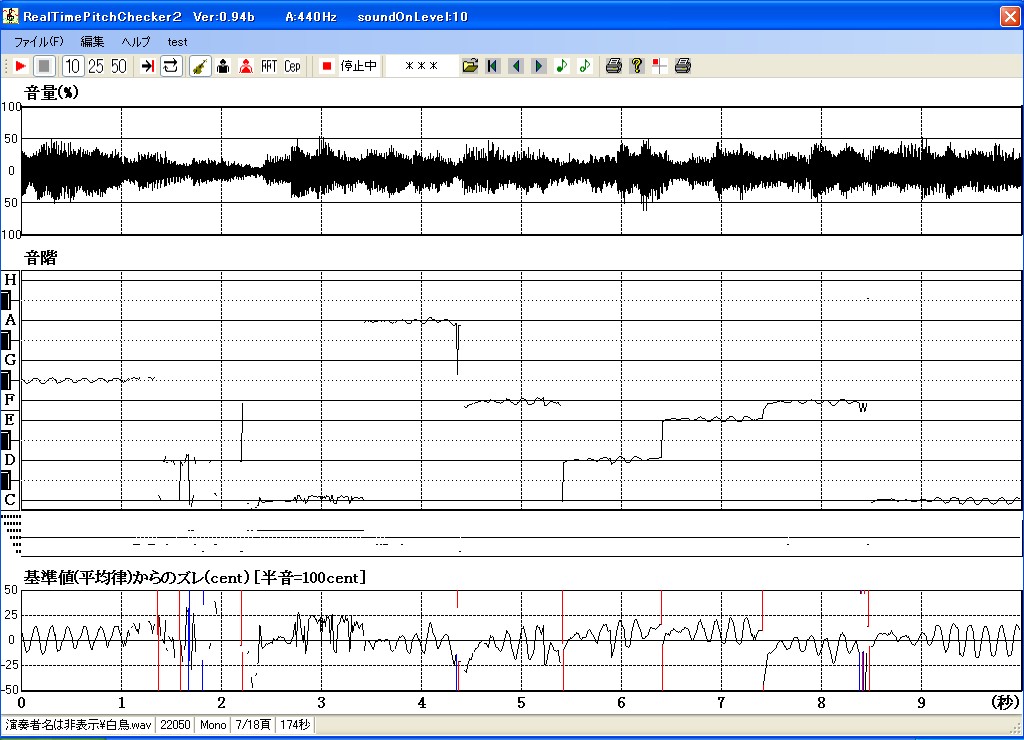Click the 22050 sample rate status cell
Viewport: 1024px width, 740px height.
click(175, 725)
